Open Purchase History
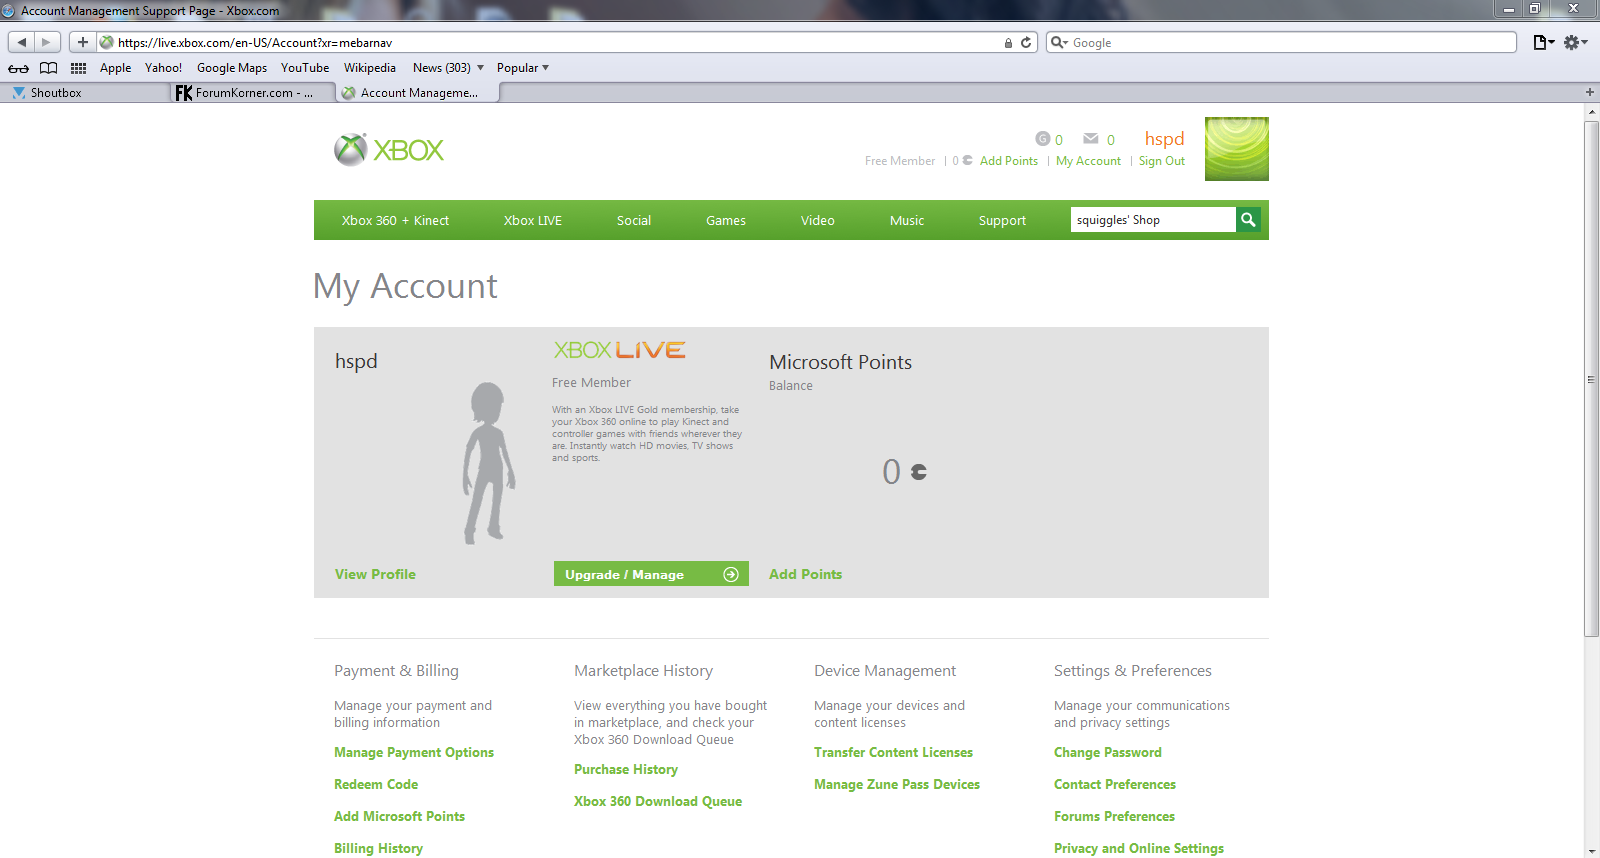This screenshot has height=858, width=1600. click(626, 769)
